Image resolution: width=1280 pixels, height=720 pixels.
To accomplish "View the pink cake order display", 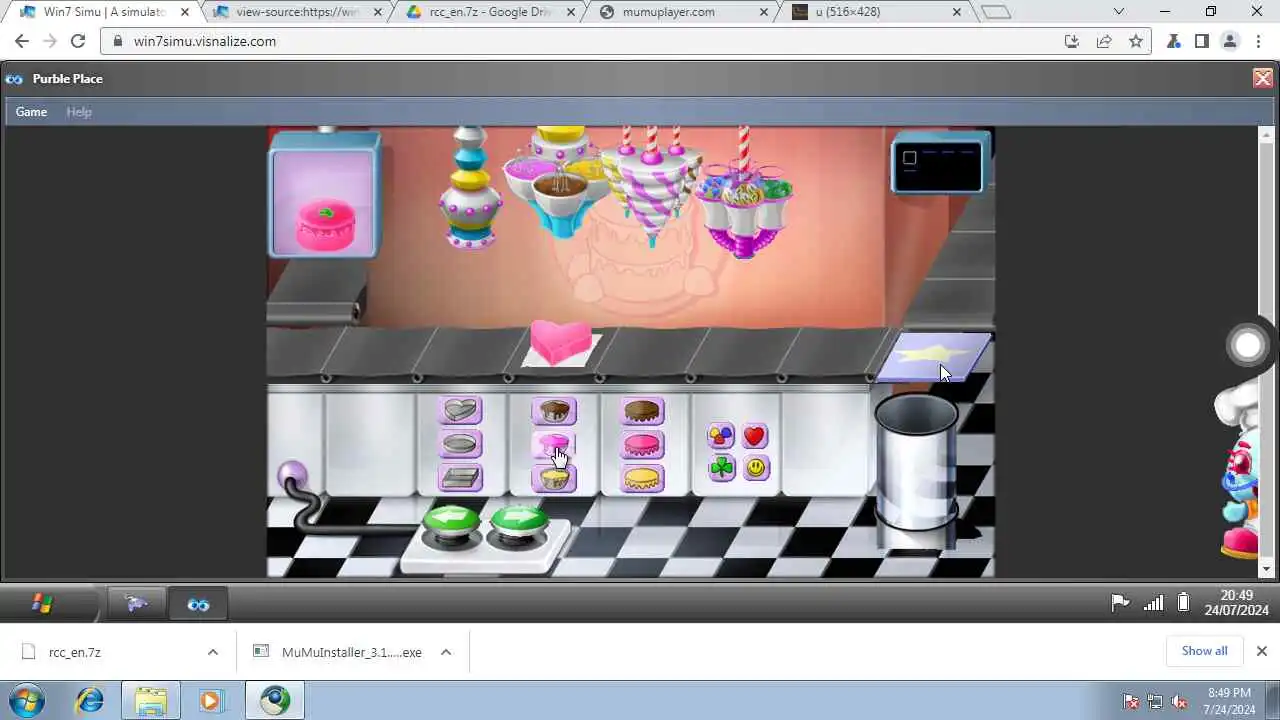I will pyautogui.click(x=325, y=200).
